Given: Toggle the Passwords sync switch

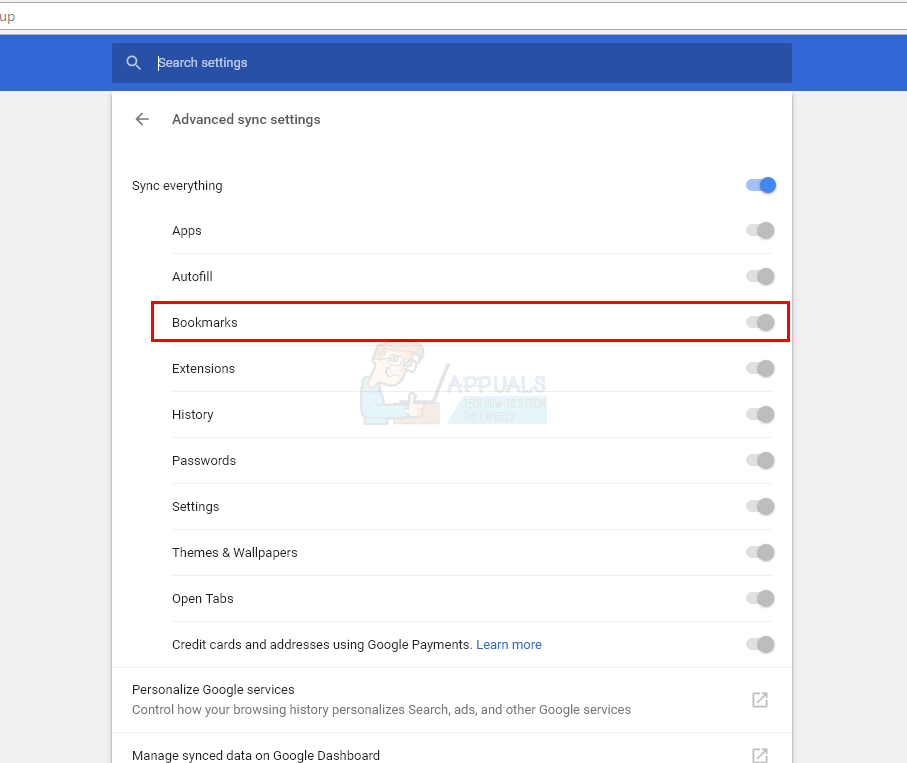Looking at the screenshot, I should point(760,460).
